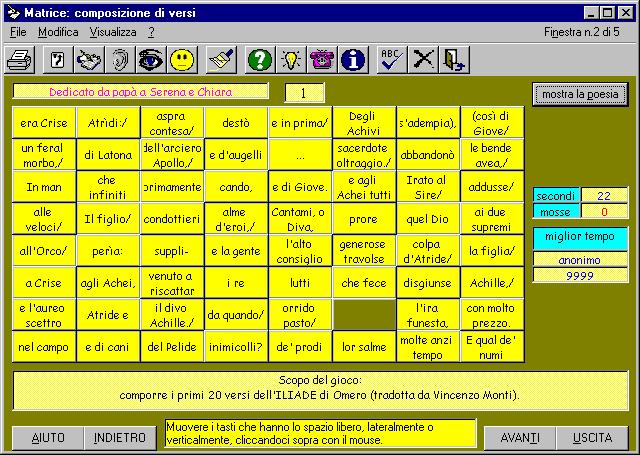The height and width of the screenshot is (455, 640).
Task: Open help with green question mark icon
Action: [260, 60]
